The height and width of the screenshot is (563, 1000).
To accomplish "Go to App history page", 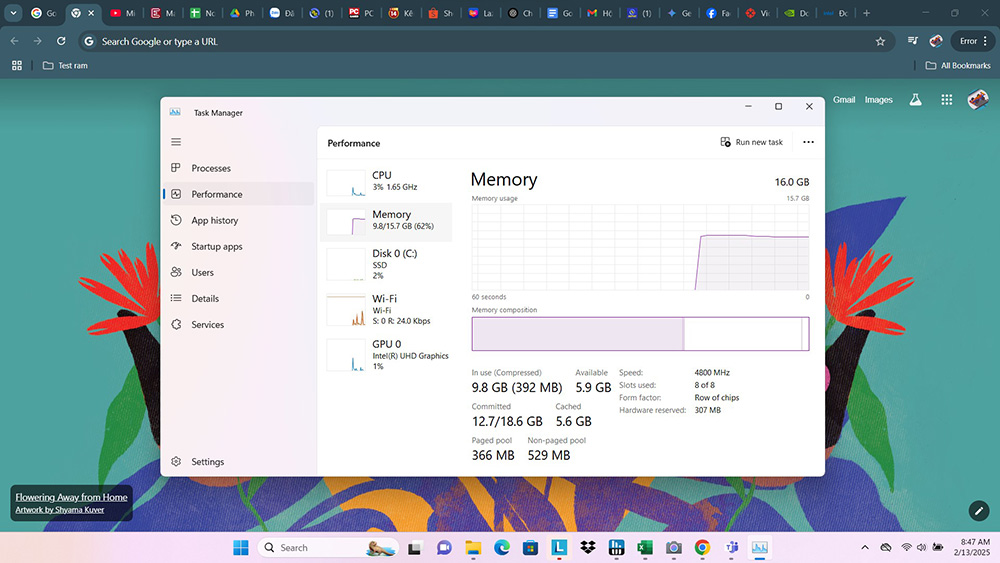I will click(x=239, y=221).
